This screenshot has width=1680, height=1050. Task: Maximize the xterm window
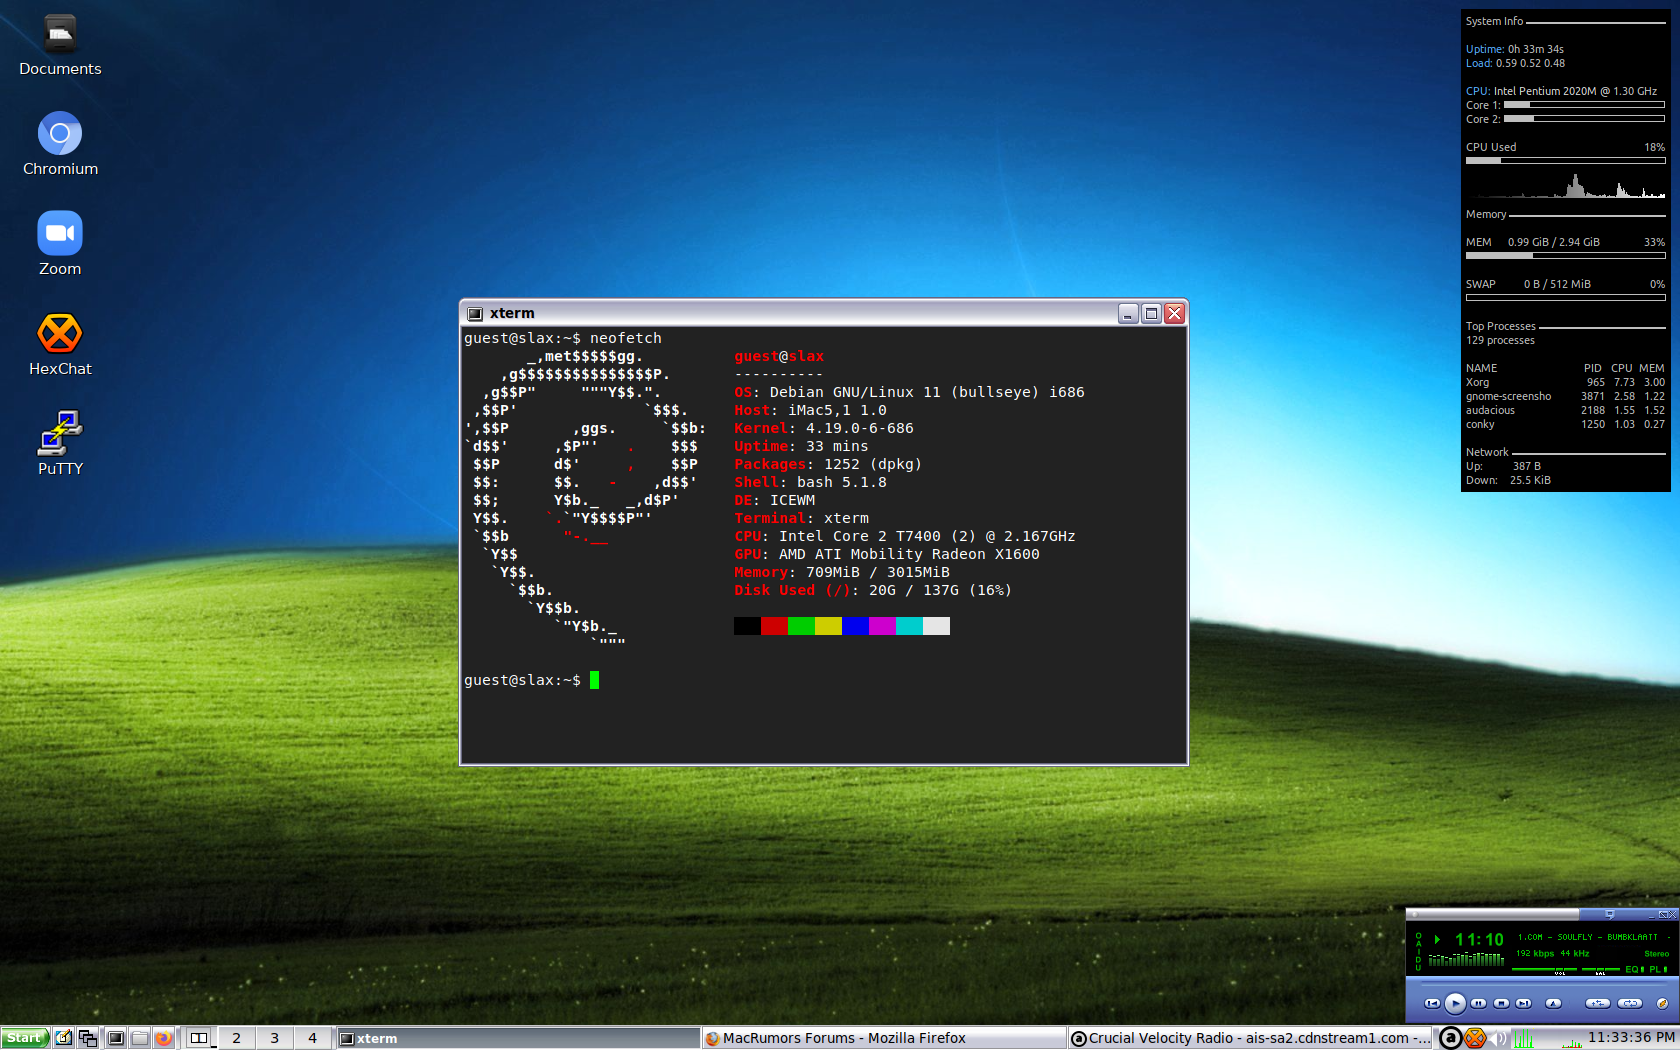click(1151, 314)
